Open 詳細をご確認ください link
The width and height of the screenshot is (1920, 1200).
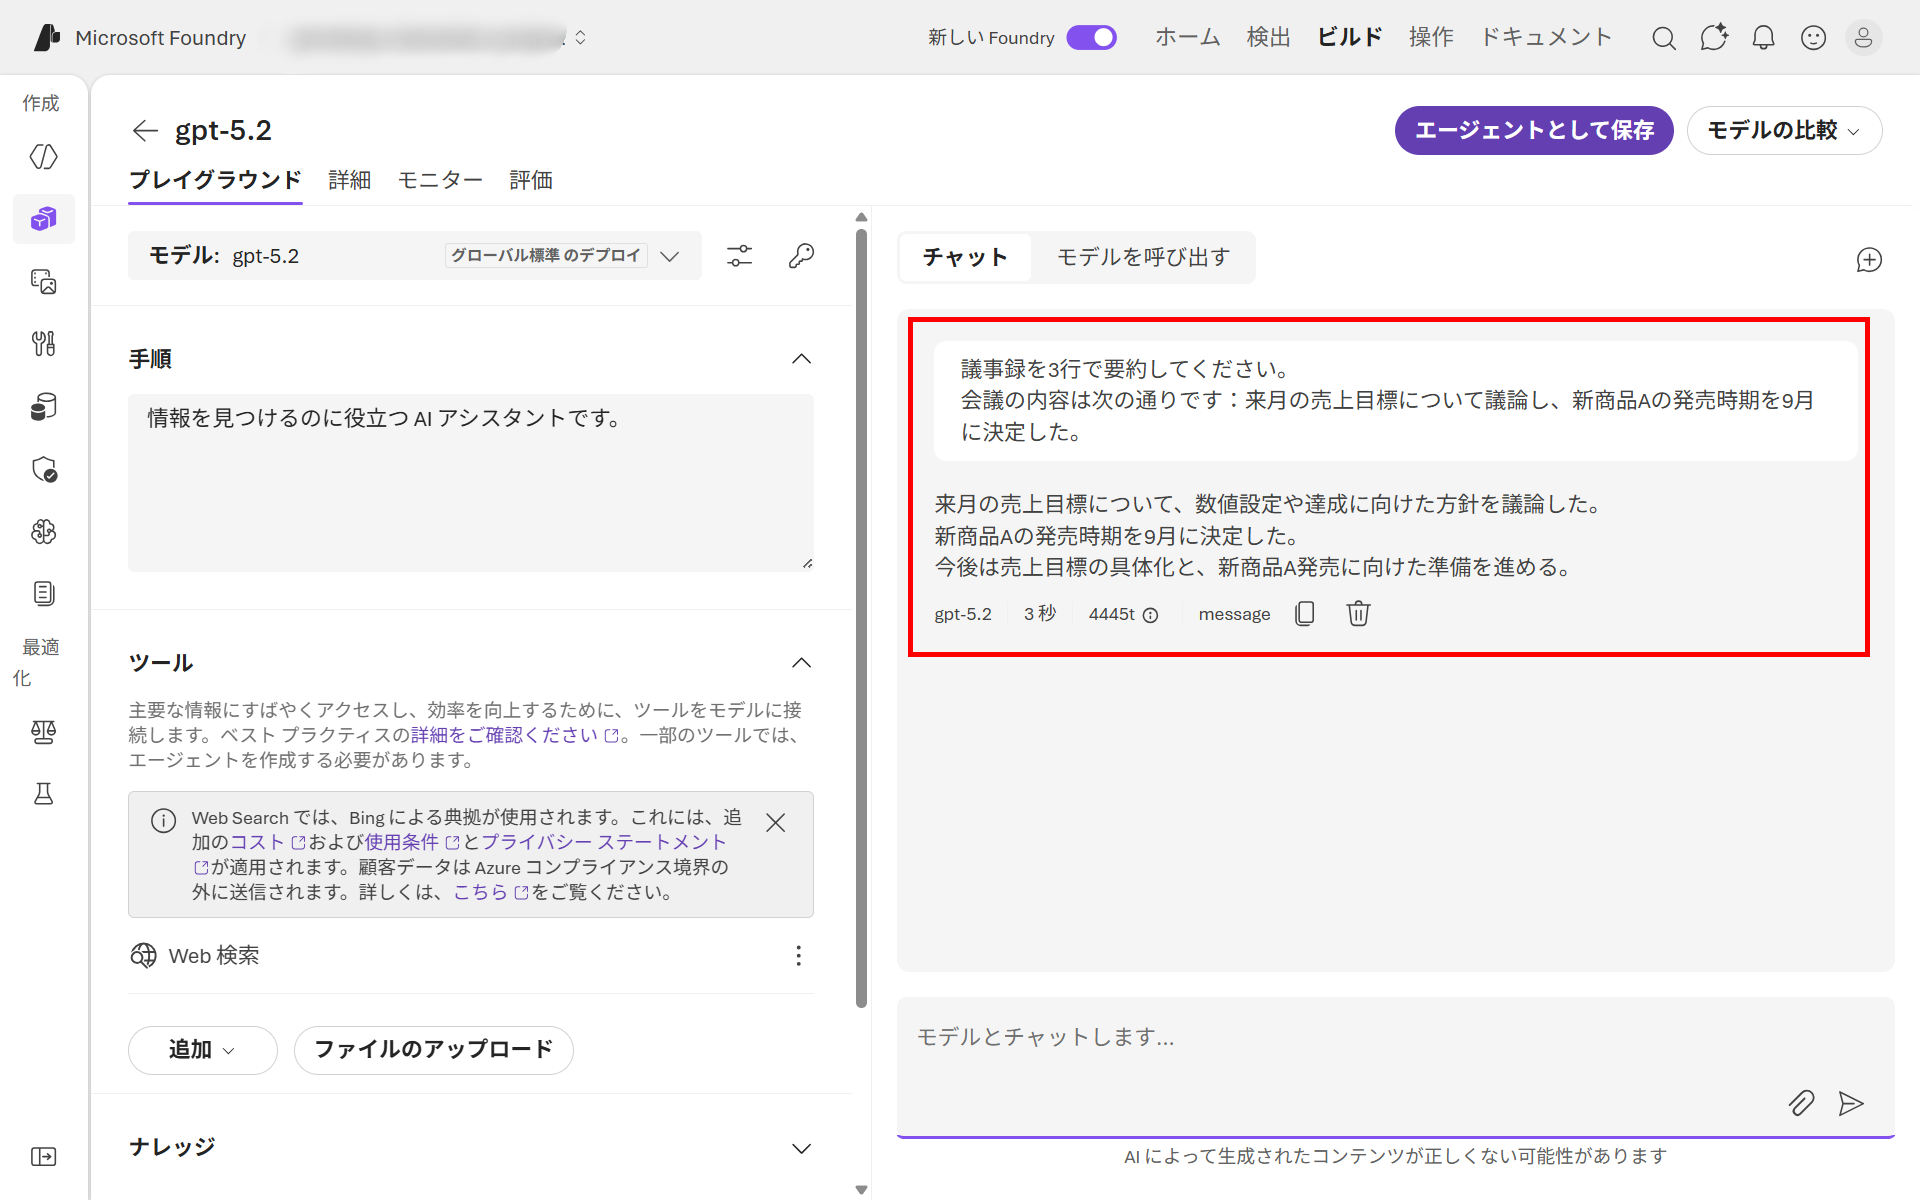point(514,735)
